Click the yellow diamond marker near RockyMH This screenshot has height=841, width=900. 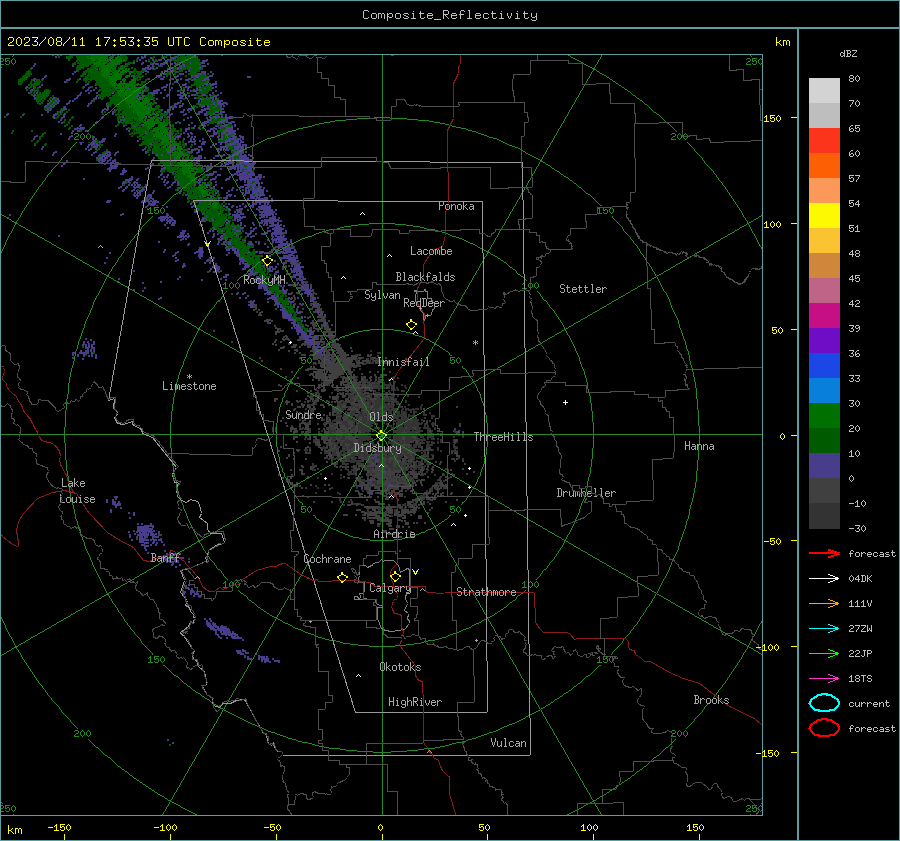tap(267, 261)
